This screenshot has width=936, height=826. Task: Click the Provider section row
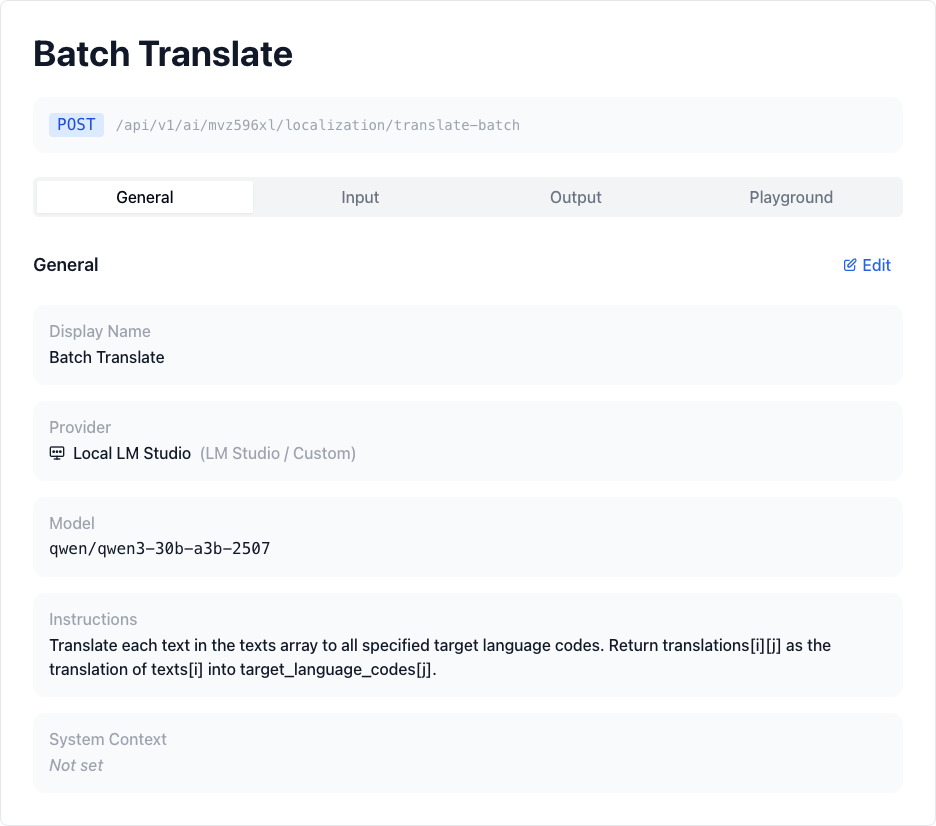[468, 441]
